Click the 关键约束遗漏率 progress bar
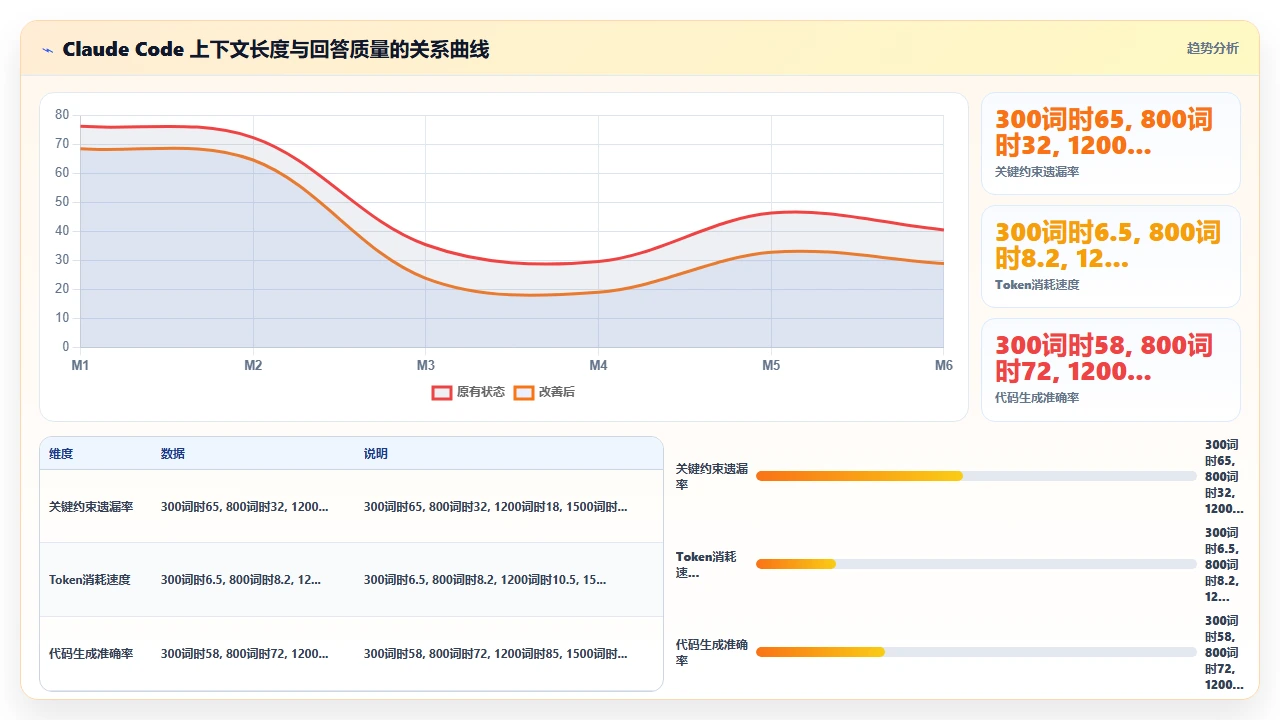The height and width of the screenshot is (720, 1280). [976, 476]
